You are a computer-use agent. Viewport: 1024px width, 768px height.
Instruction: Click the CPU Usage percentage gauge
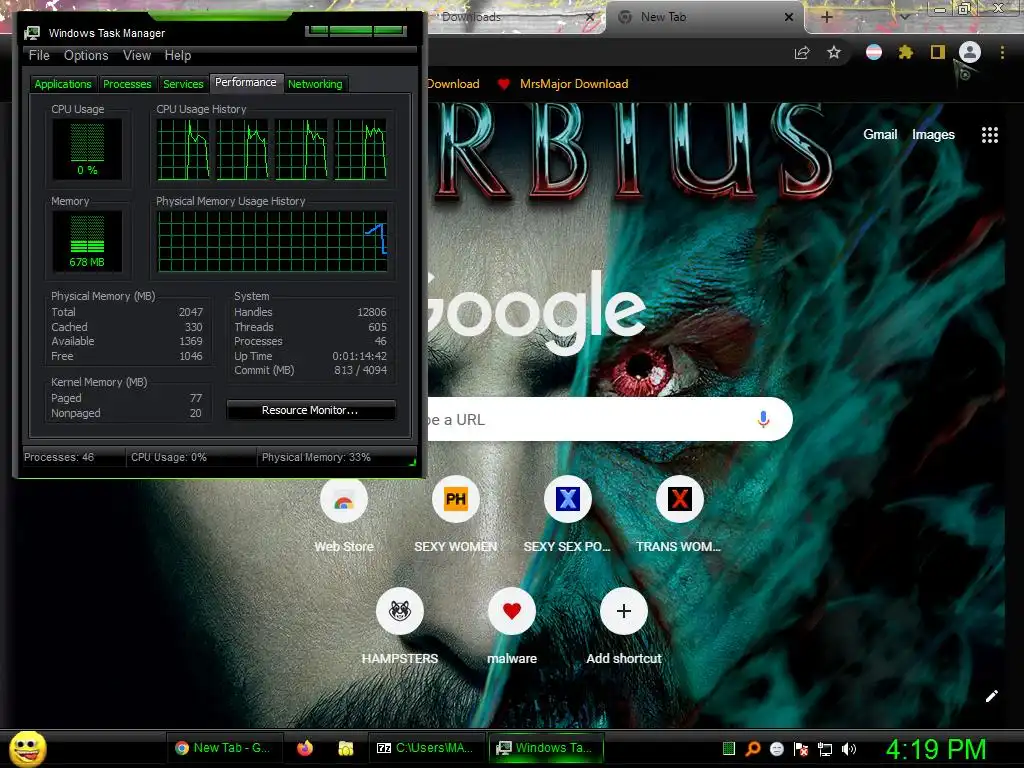coord(88,150)
